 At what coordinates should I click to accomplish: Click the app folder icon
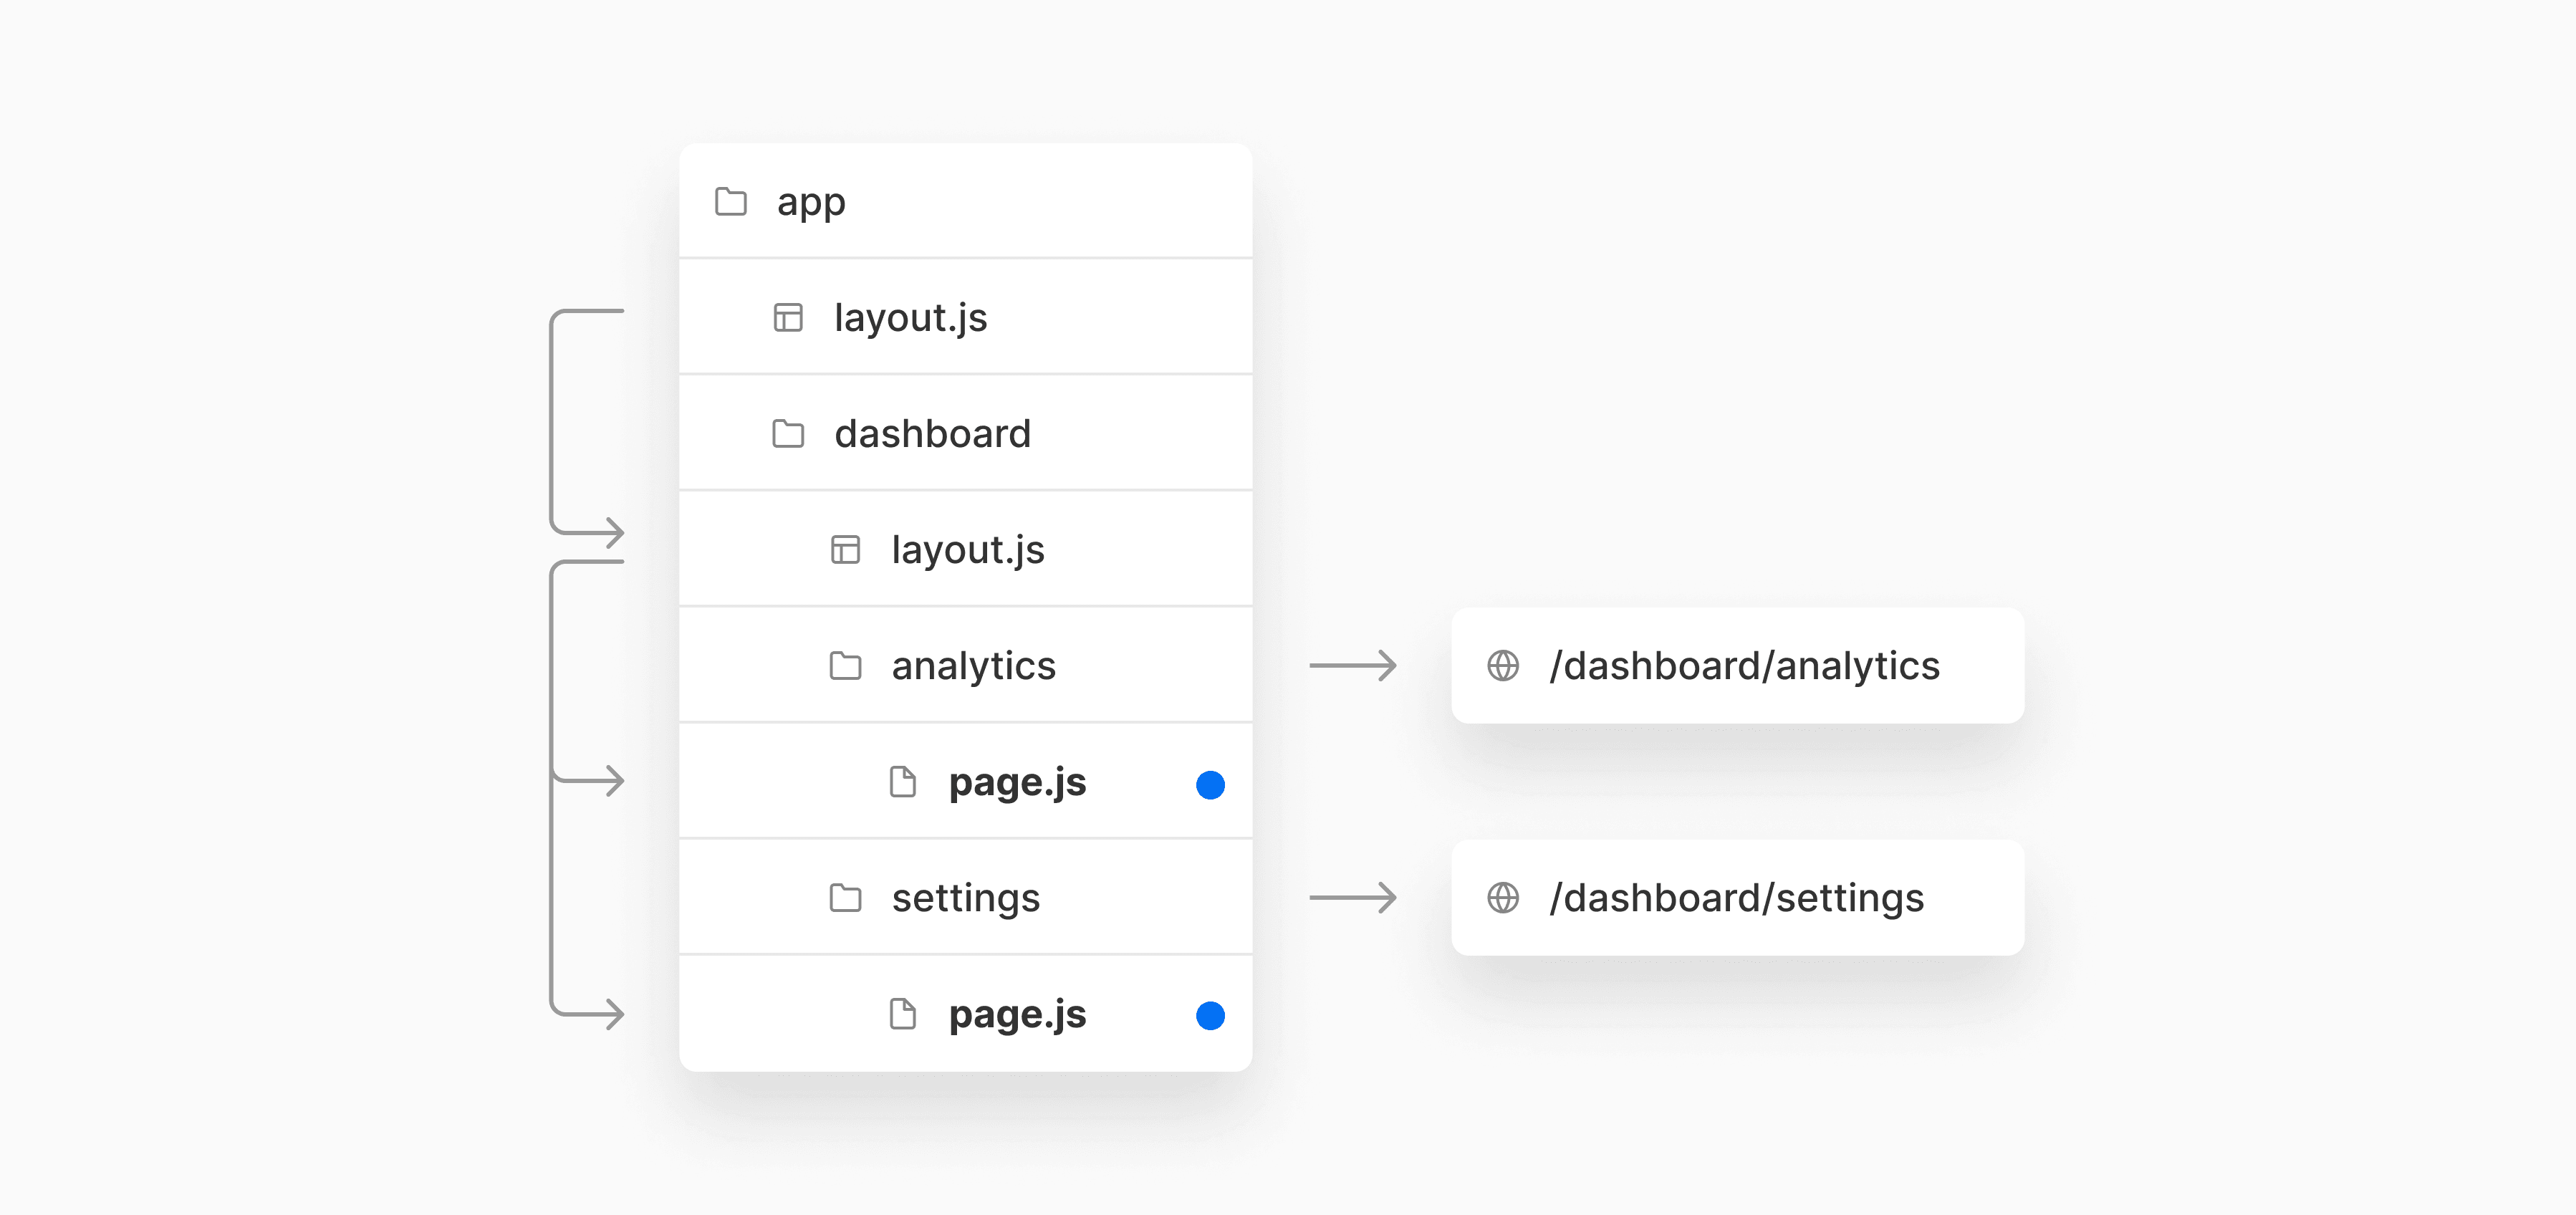(731, 201)
